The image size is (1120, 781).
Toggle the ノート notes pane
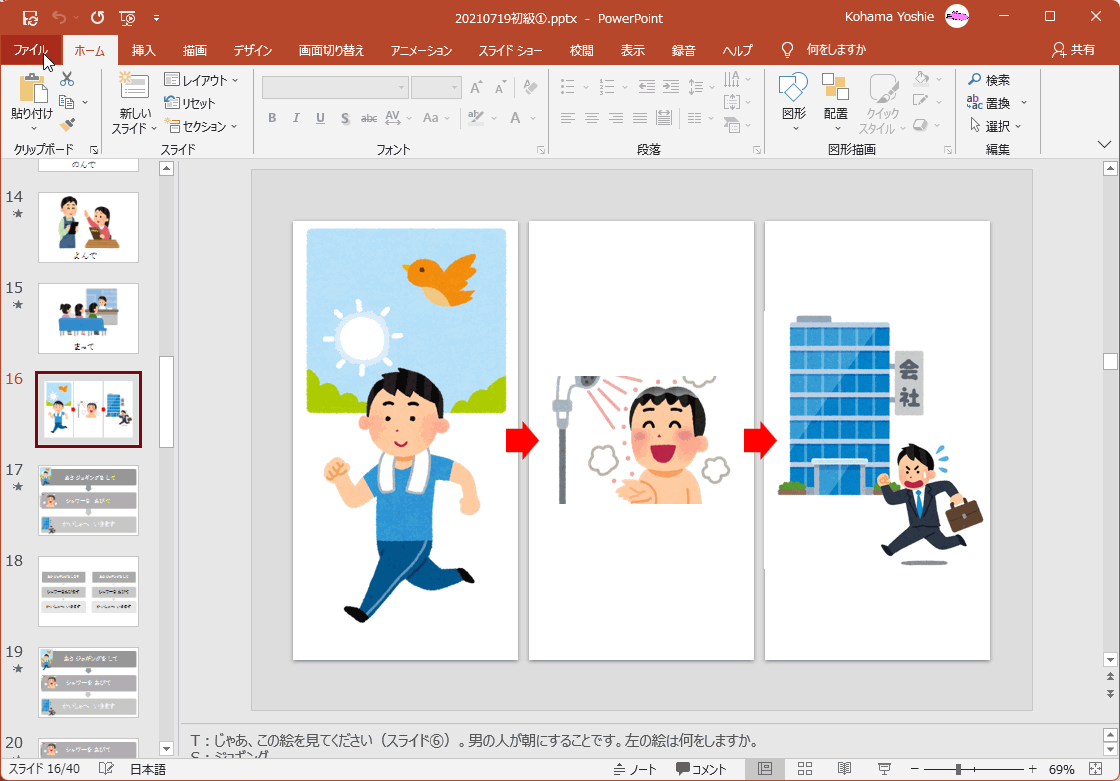pos(635,769)
